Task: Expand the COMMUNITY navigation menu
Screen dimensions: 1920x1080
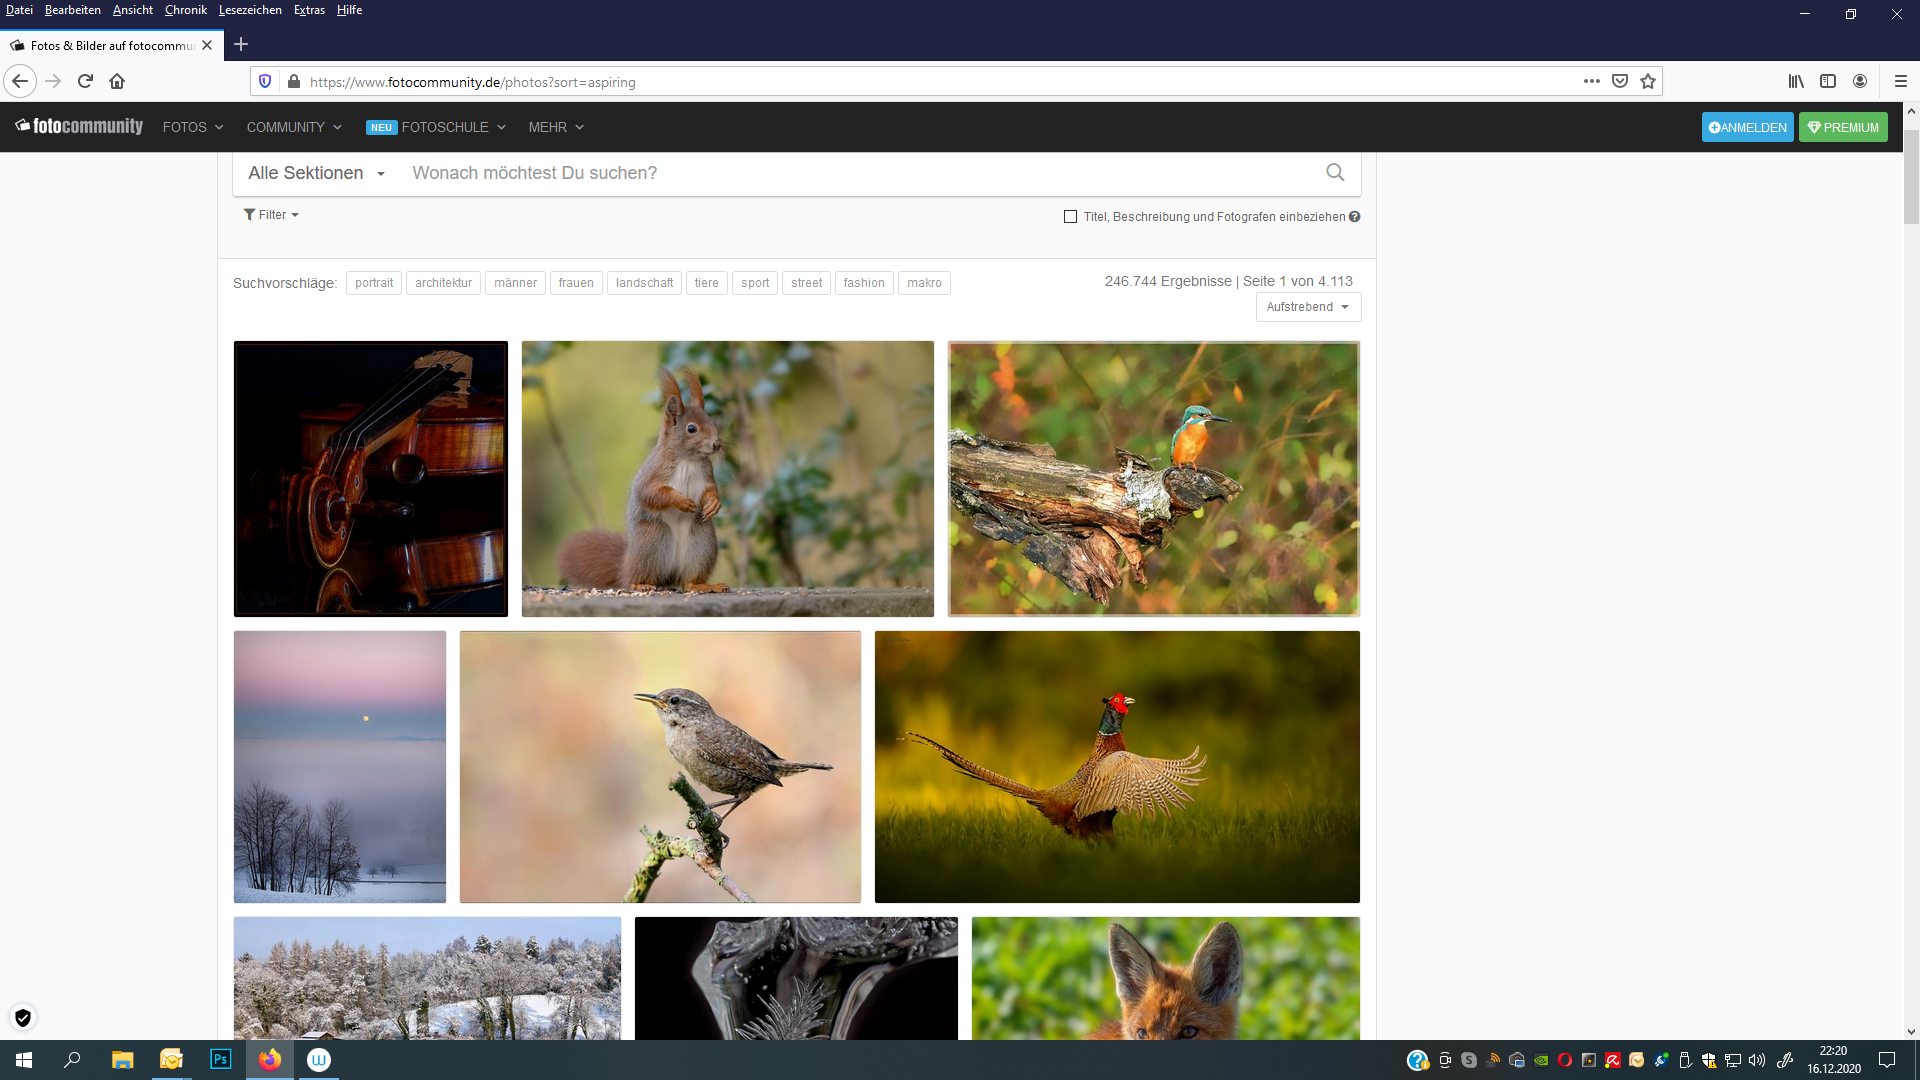Action: (294, 127)
